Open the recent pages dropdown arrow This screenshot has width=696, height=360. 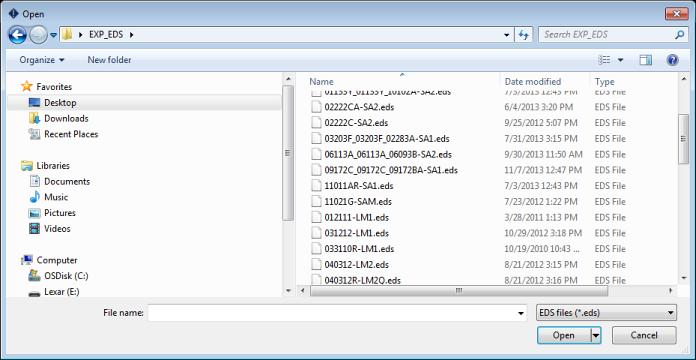click(53, 35)
